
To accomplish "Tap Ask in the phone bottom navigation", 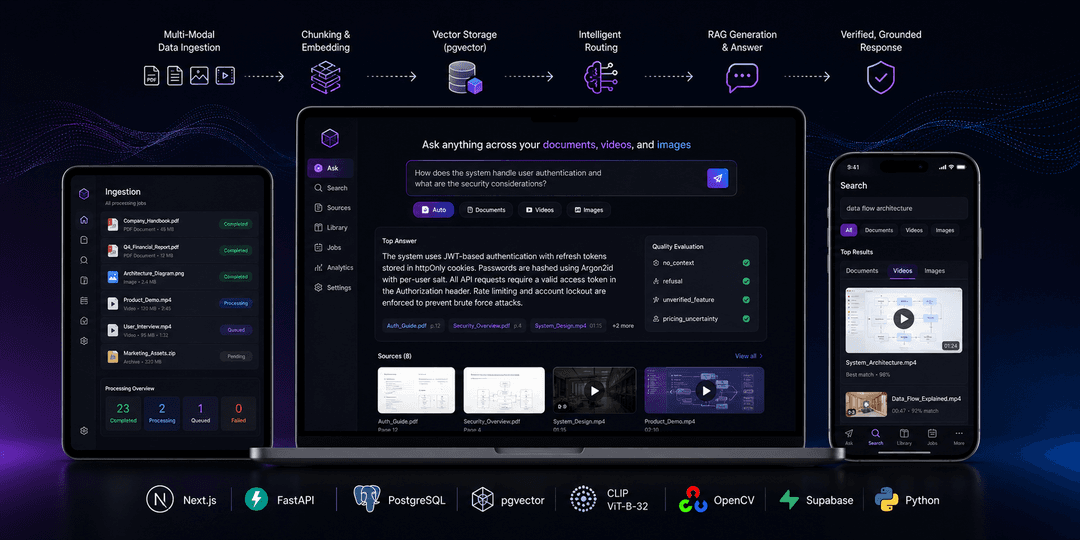I will tap(849, 437).
